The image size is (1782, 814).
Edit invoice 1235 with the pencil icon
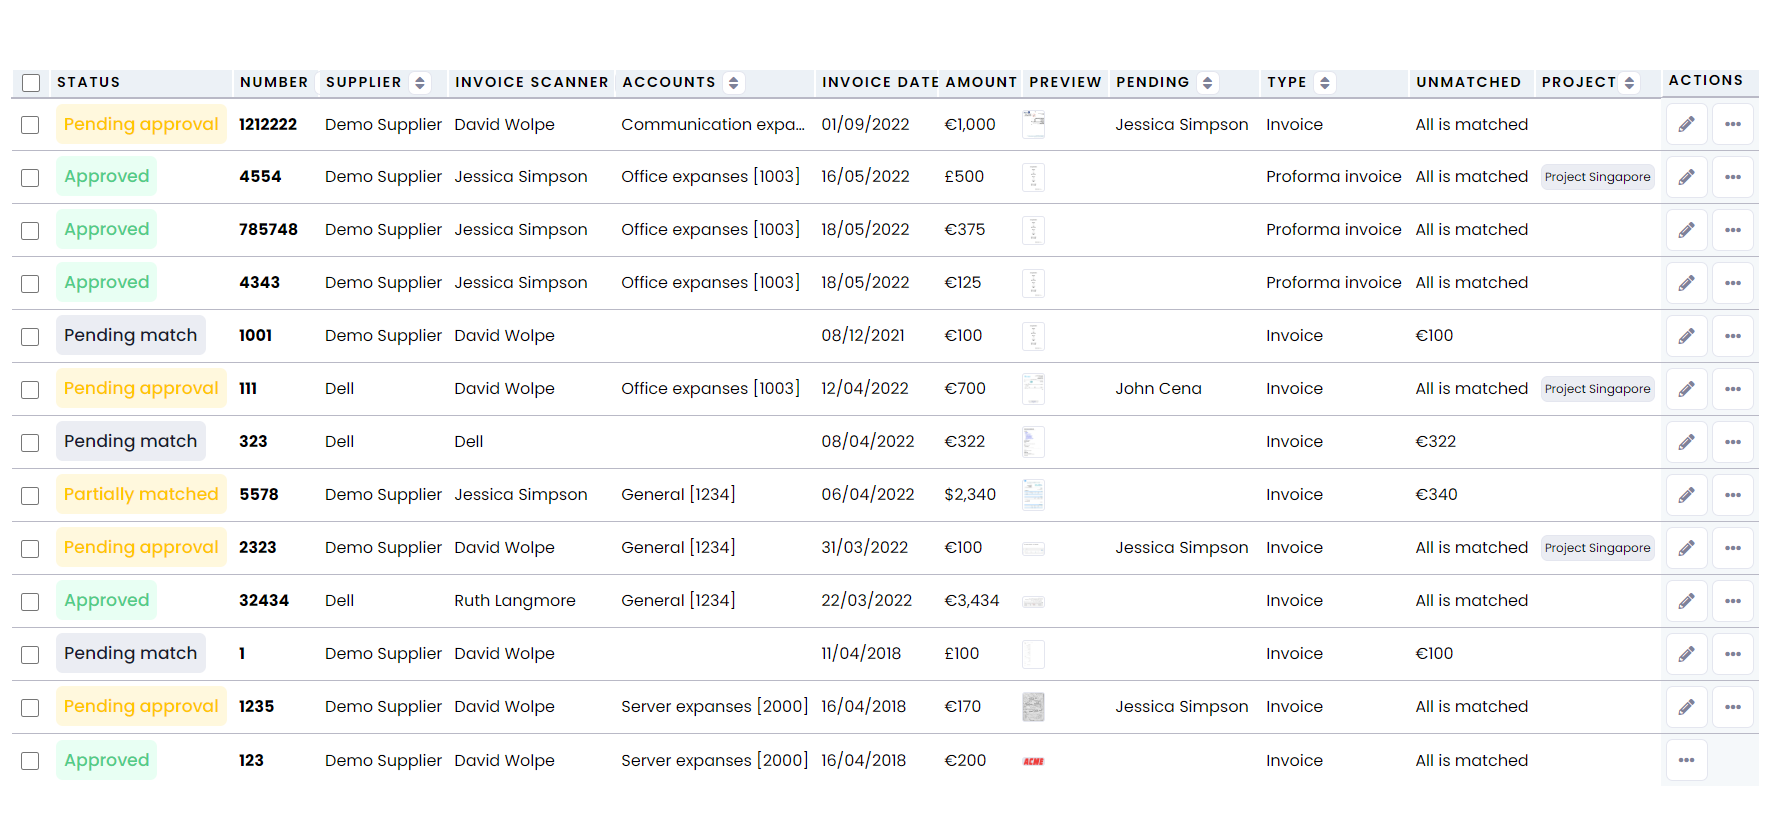click(1686, 707)
